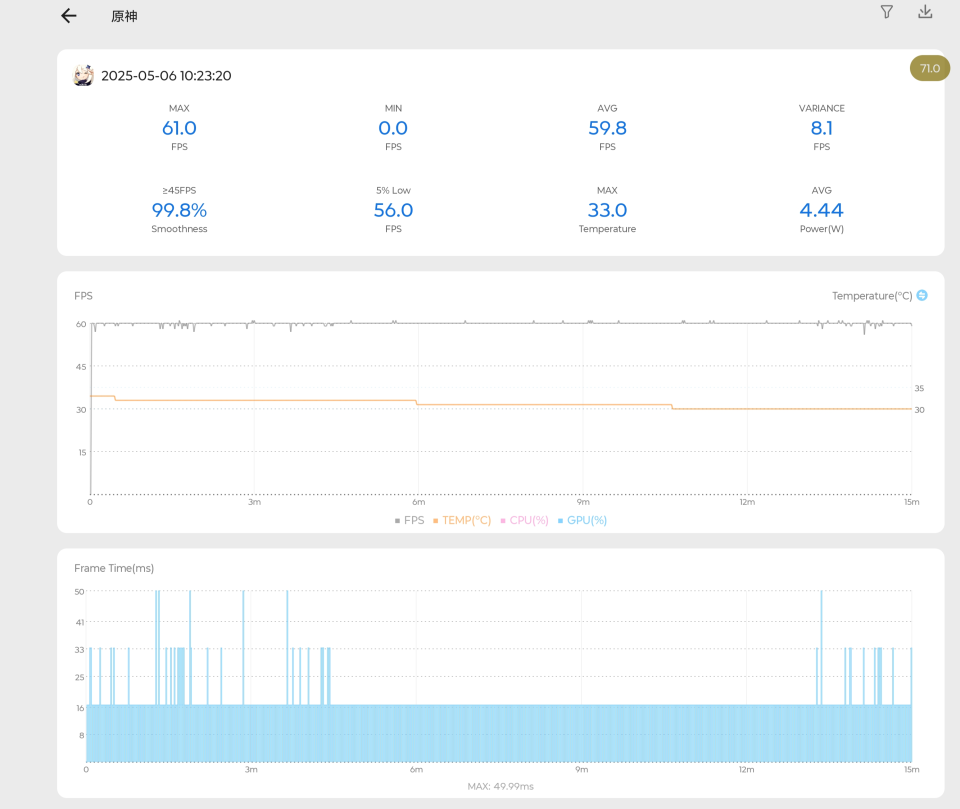Tap the game avatar beside the timestamp

[84, 76]
